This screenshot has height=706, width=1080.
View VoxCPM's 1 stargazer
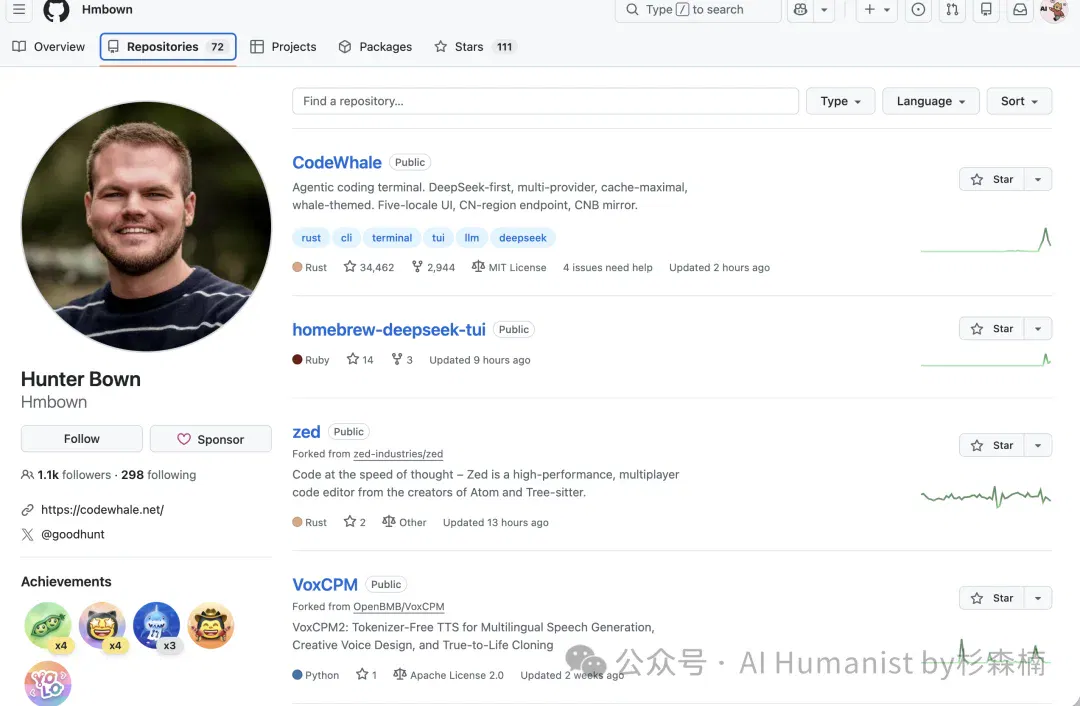366,675
